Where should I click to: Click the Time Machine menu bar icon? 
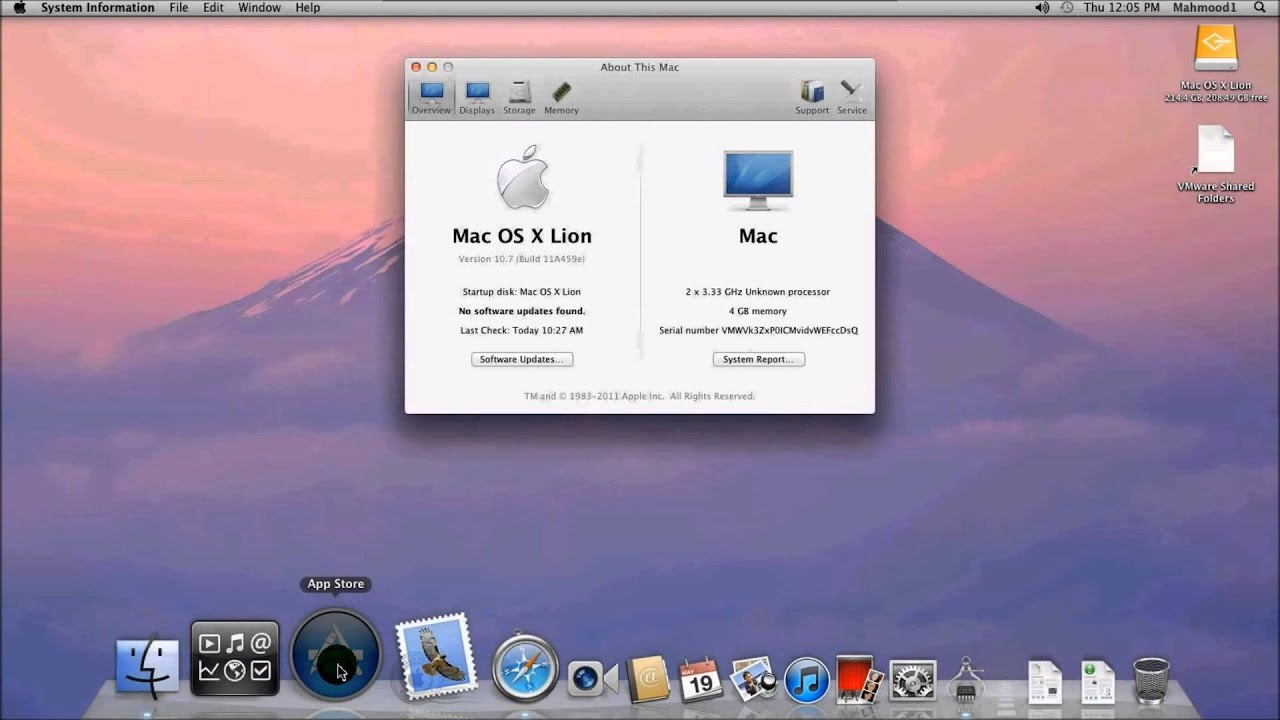pos(1067,8)
